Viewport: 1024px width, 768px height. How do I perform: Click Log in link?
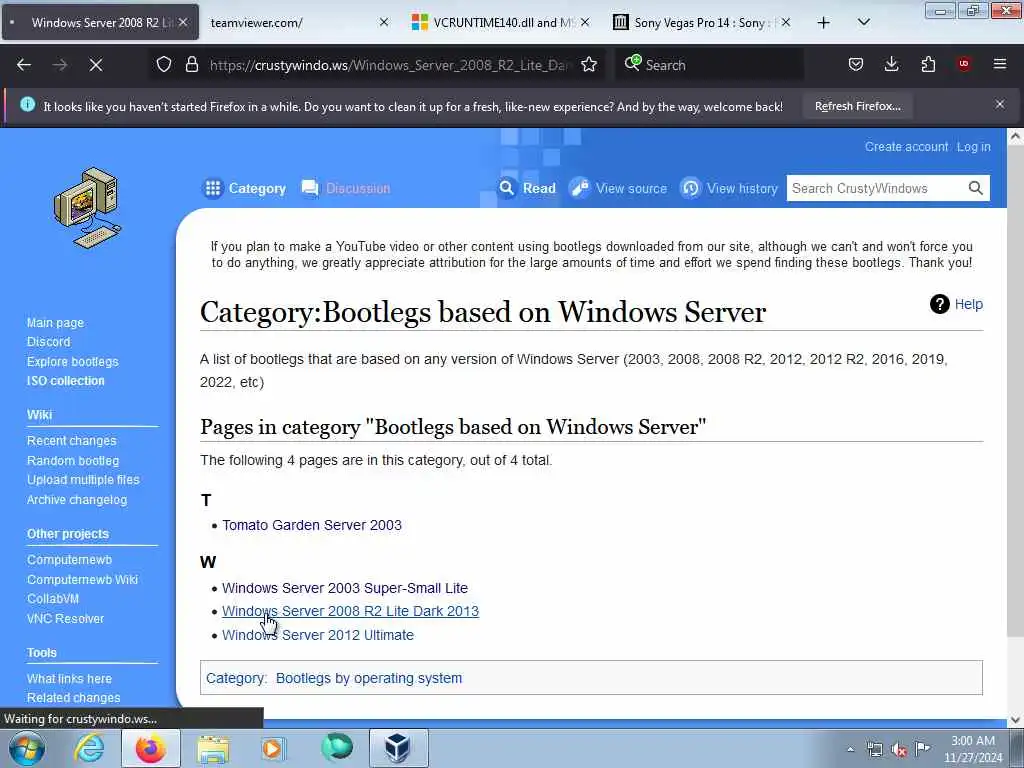coord(973,147)
